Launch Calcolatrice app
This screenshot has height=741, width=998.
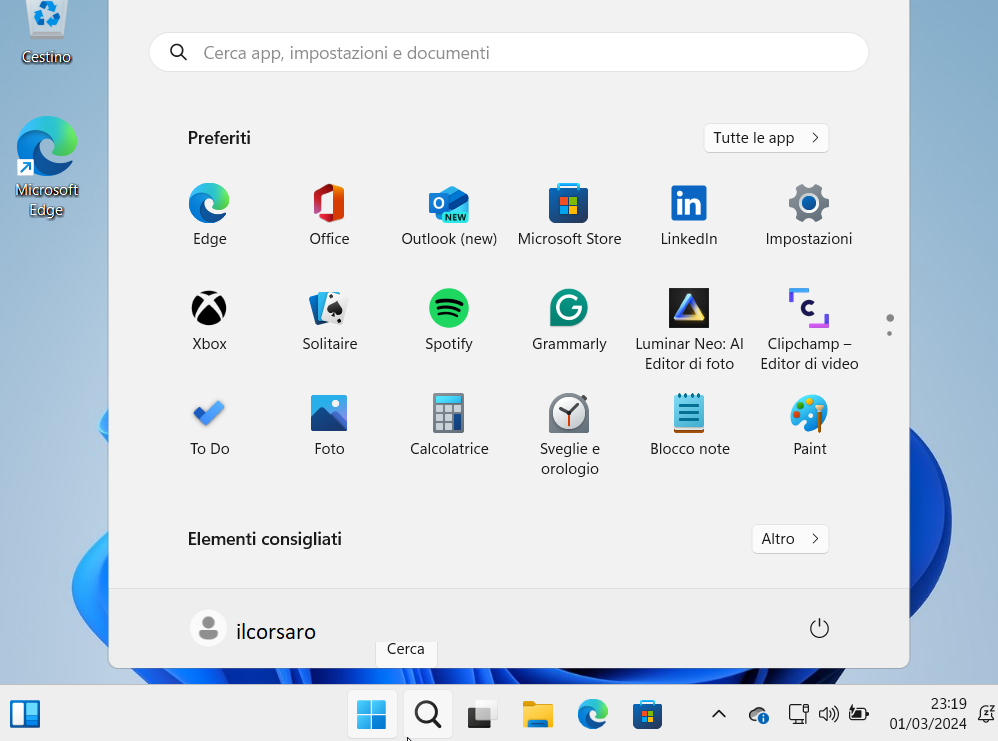(449, 425)
